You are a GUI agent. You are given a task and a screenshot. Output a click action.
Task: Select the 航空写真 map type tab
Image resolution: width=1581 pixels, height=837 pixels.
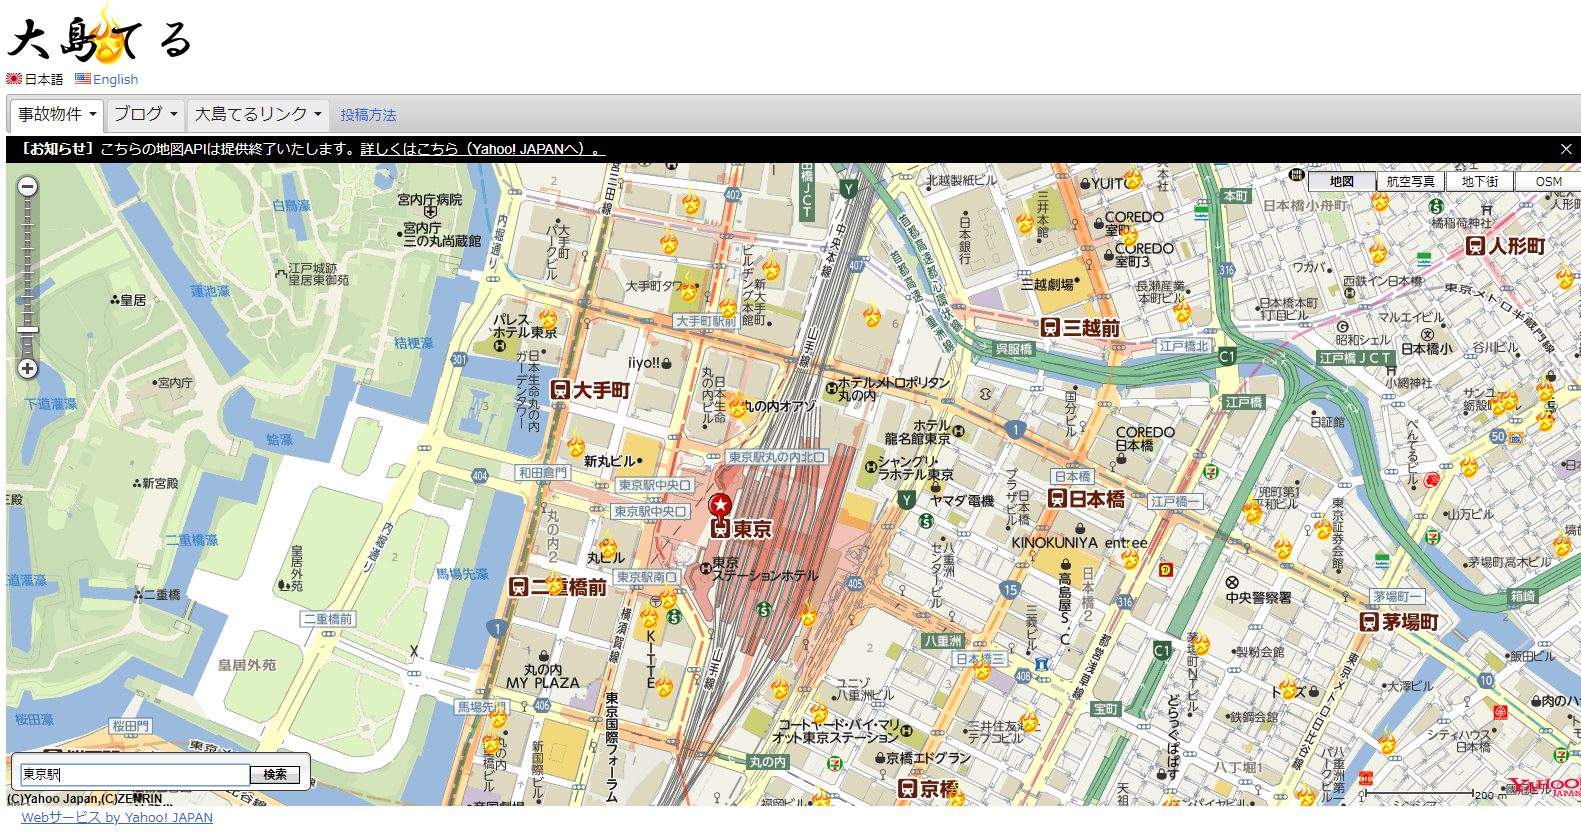1410,181
